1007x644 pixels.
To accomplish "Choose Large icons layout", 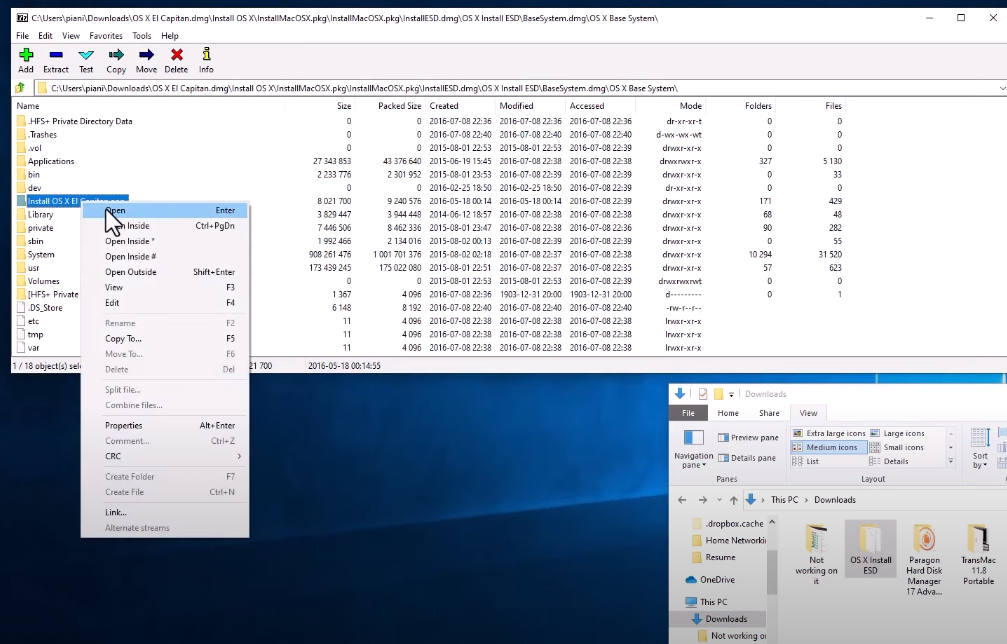I will click(x=897, y=433).
